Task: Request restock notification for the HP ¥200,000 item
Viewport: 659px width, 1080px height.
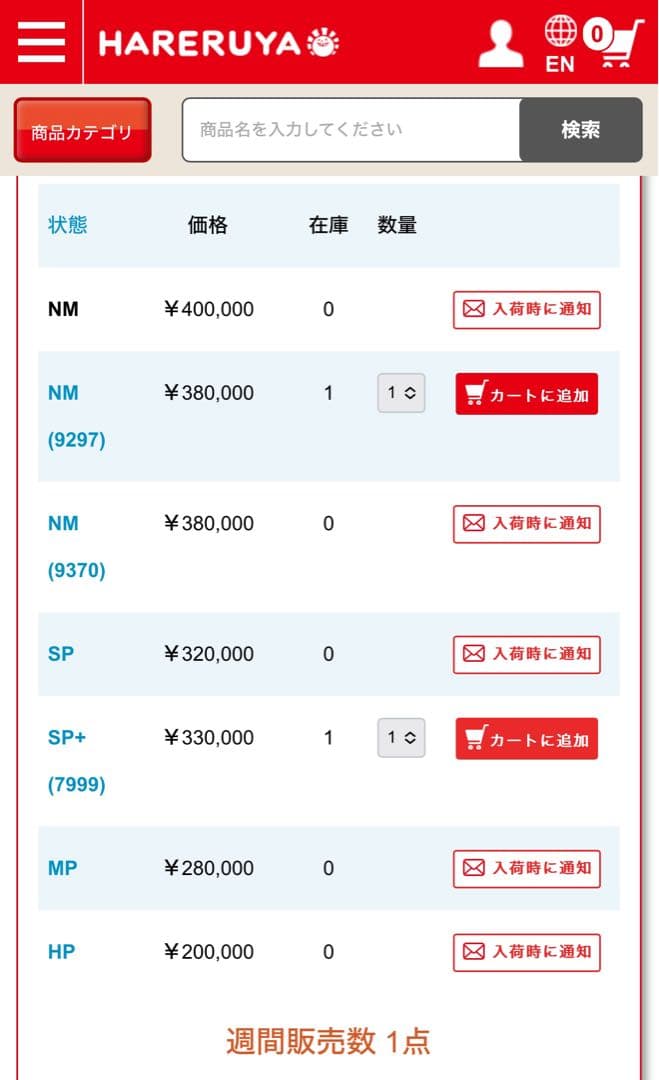Action: click(x=526, y=952)
